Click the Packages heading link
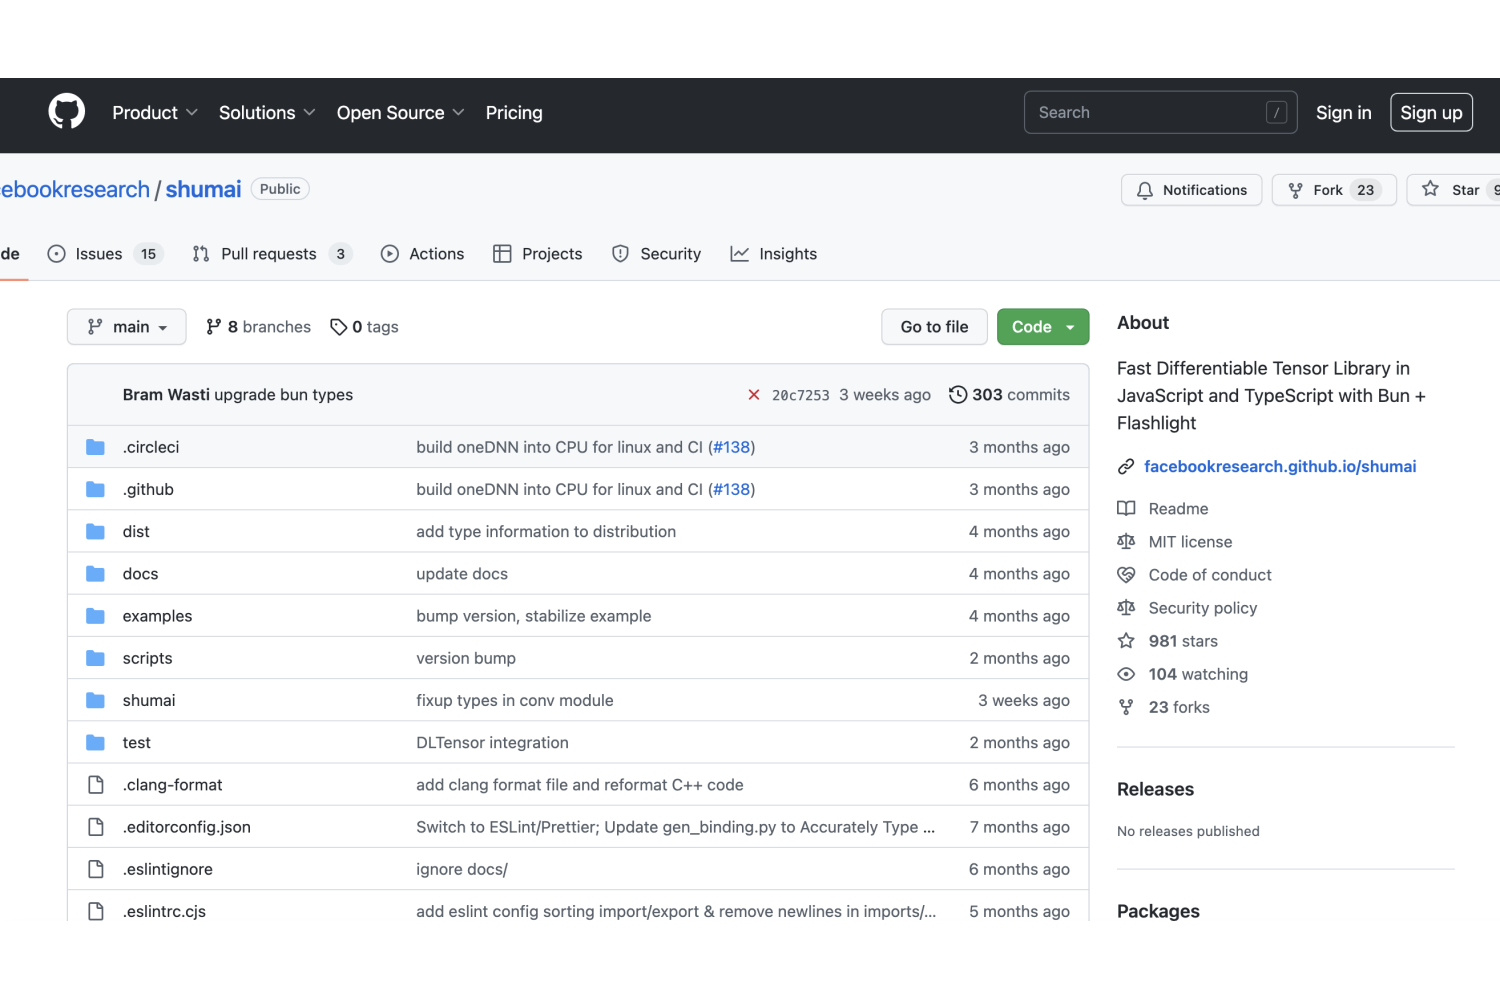 pyautogui.click(x=1158, y=911)
